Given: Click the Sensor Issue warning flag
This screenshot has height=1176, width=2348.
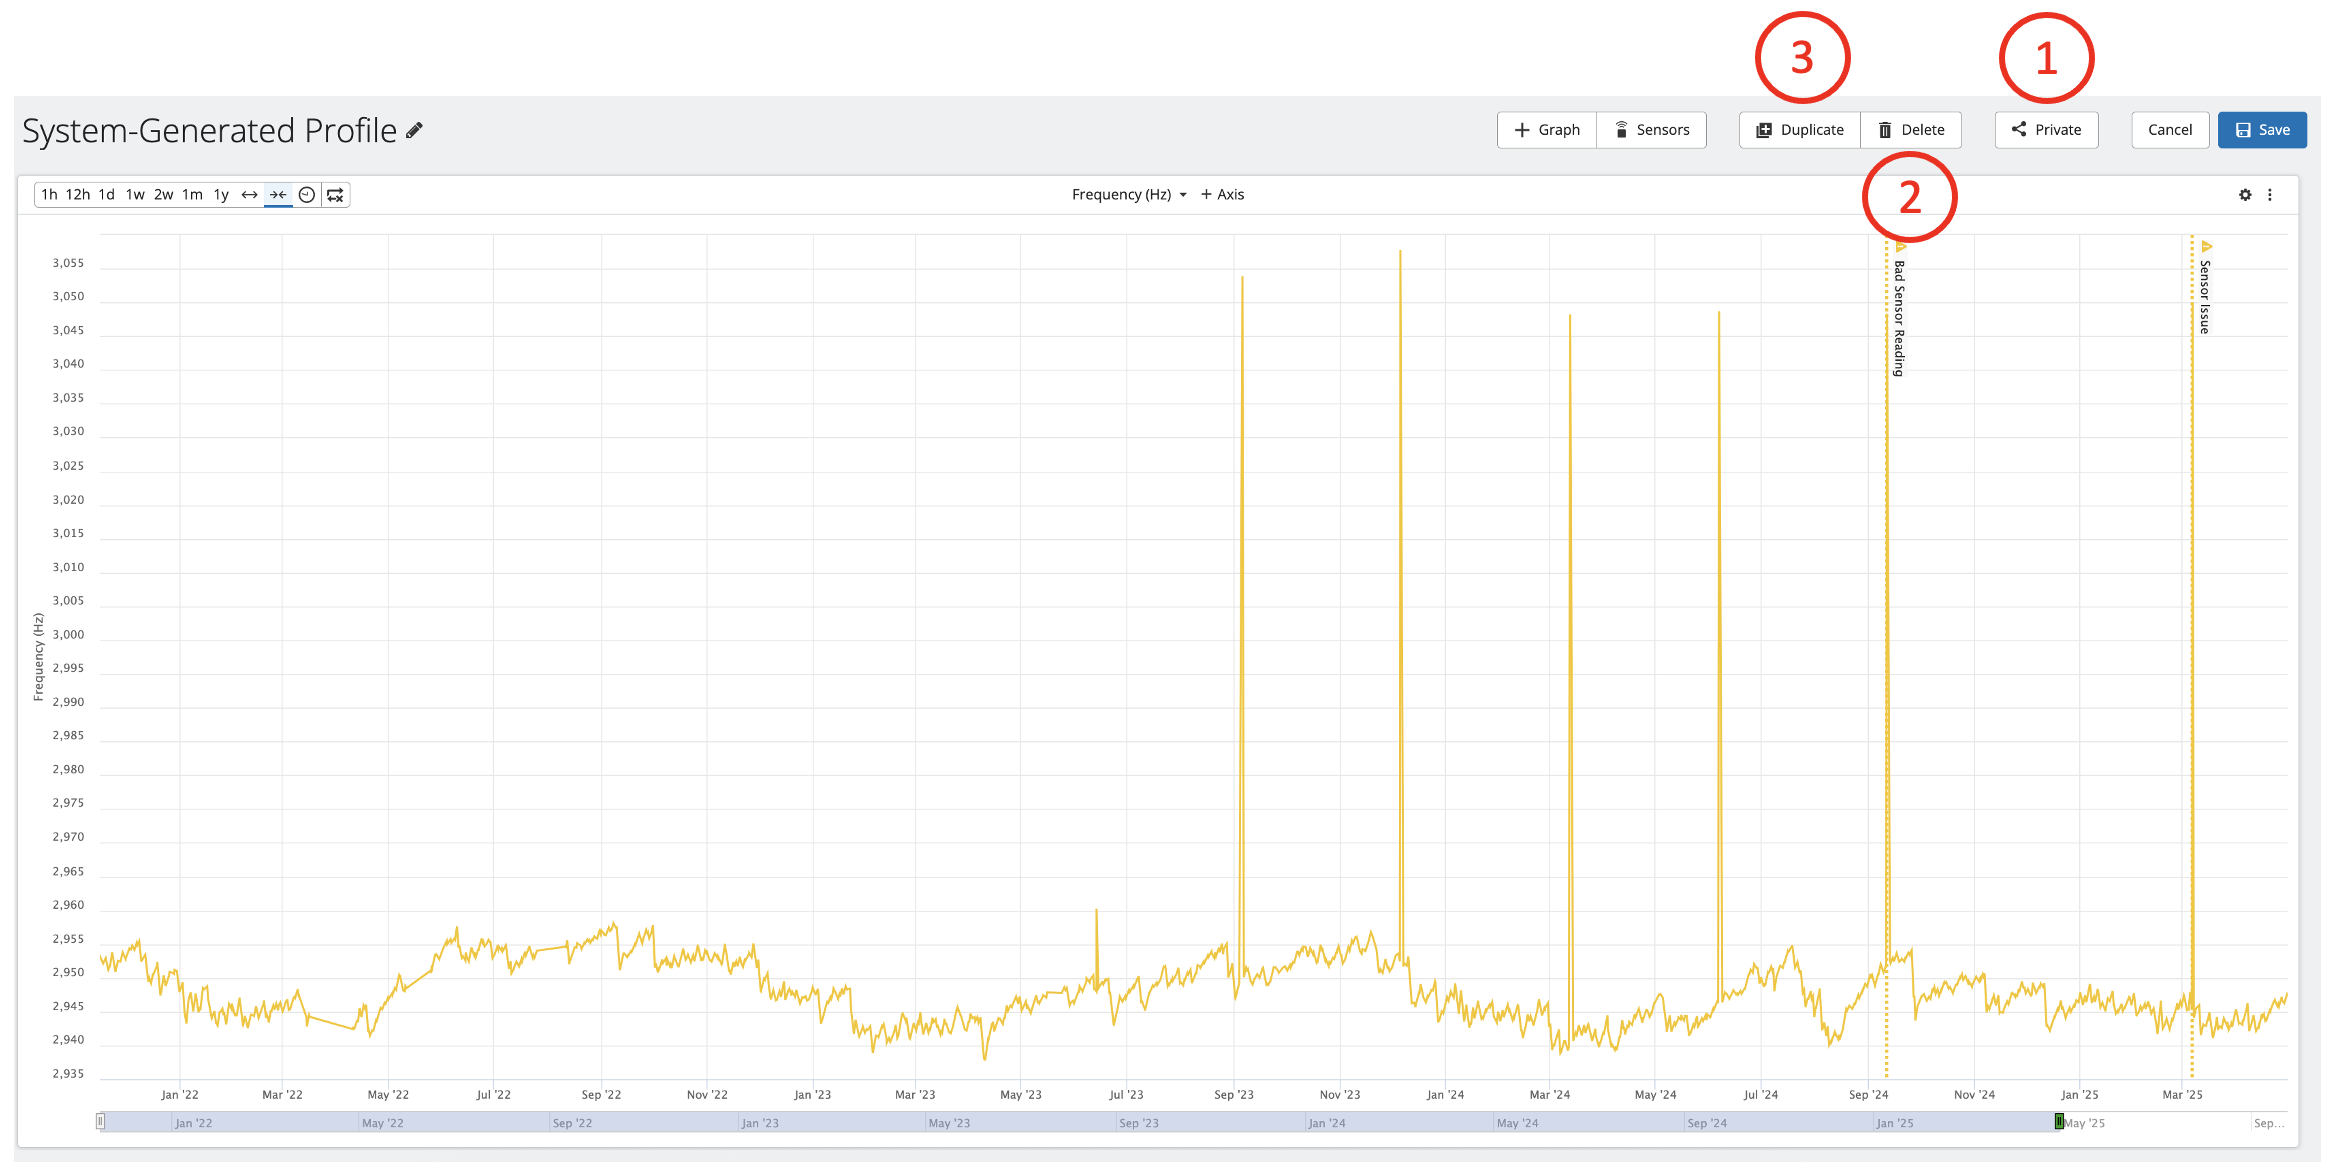Looking at the screenshot, I should tap(2206, 246).
